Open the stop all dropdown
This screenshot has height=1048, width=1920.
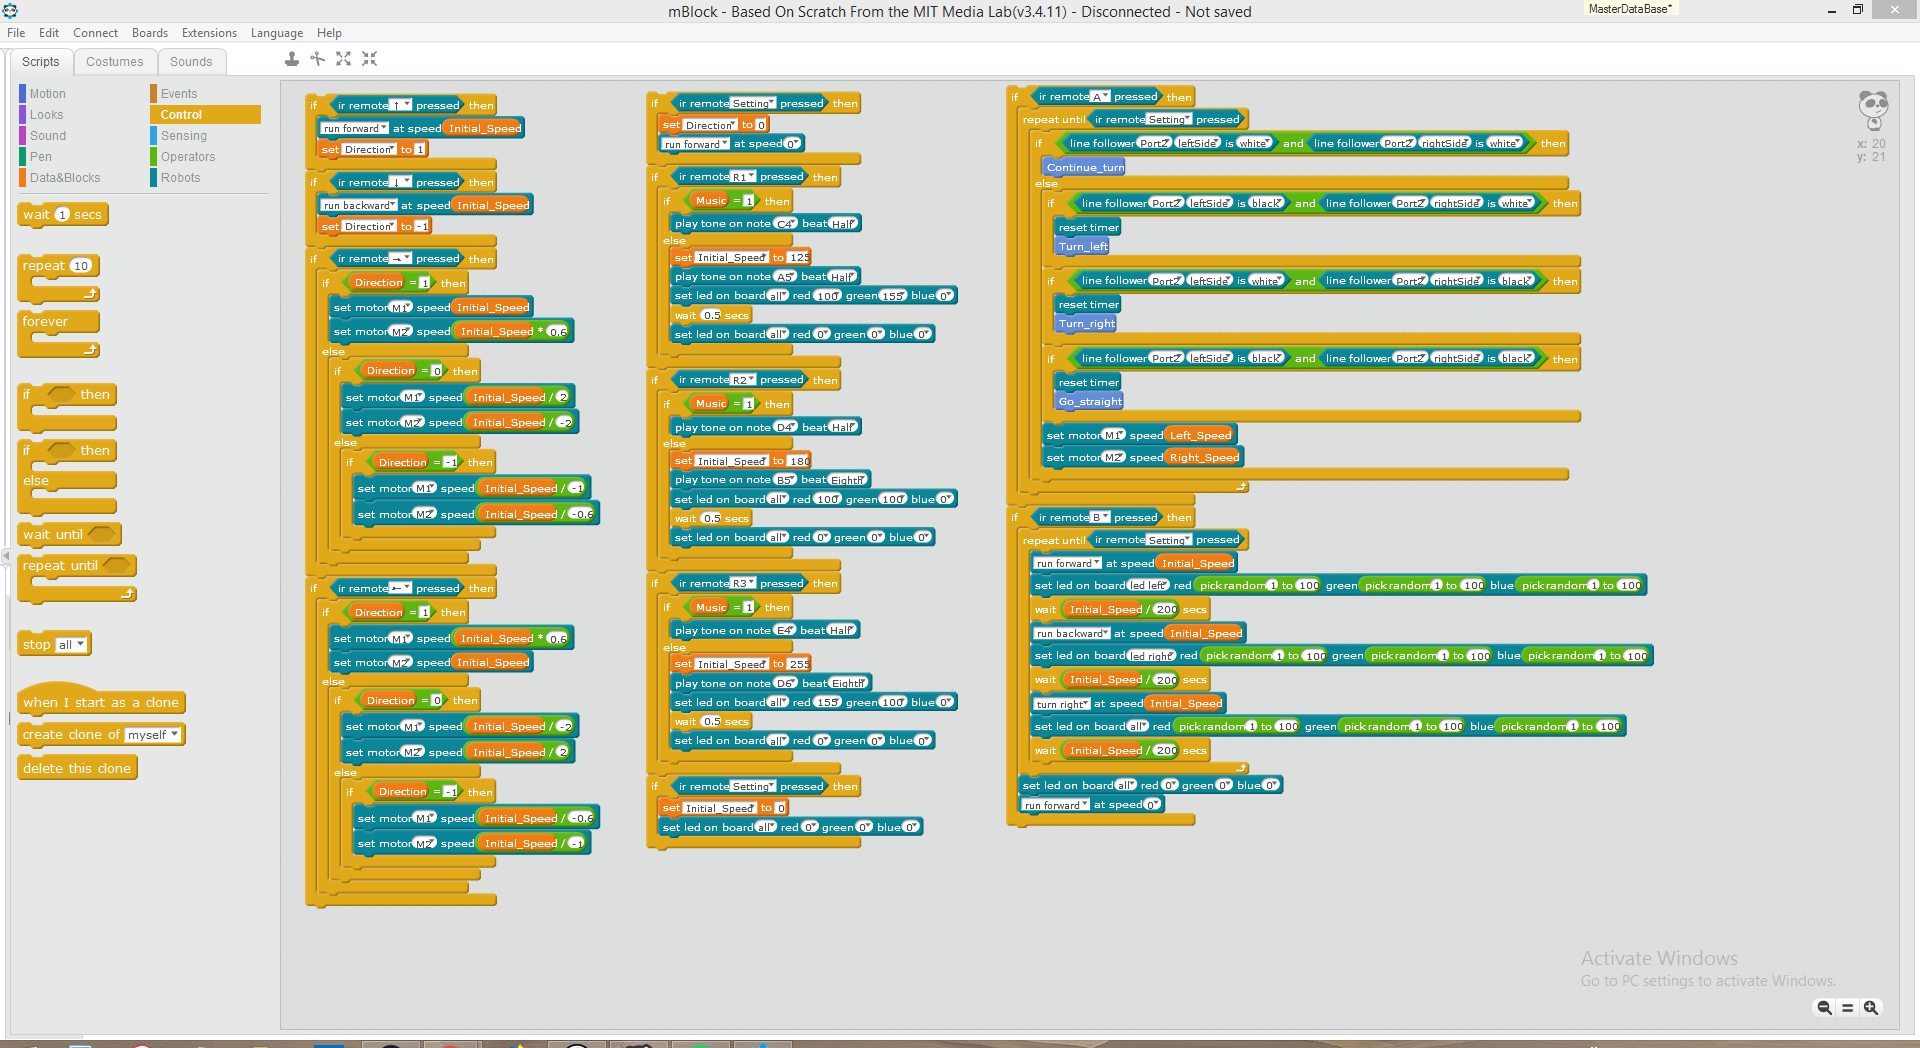72,645
